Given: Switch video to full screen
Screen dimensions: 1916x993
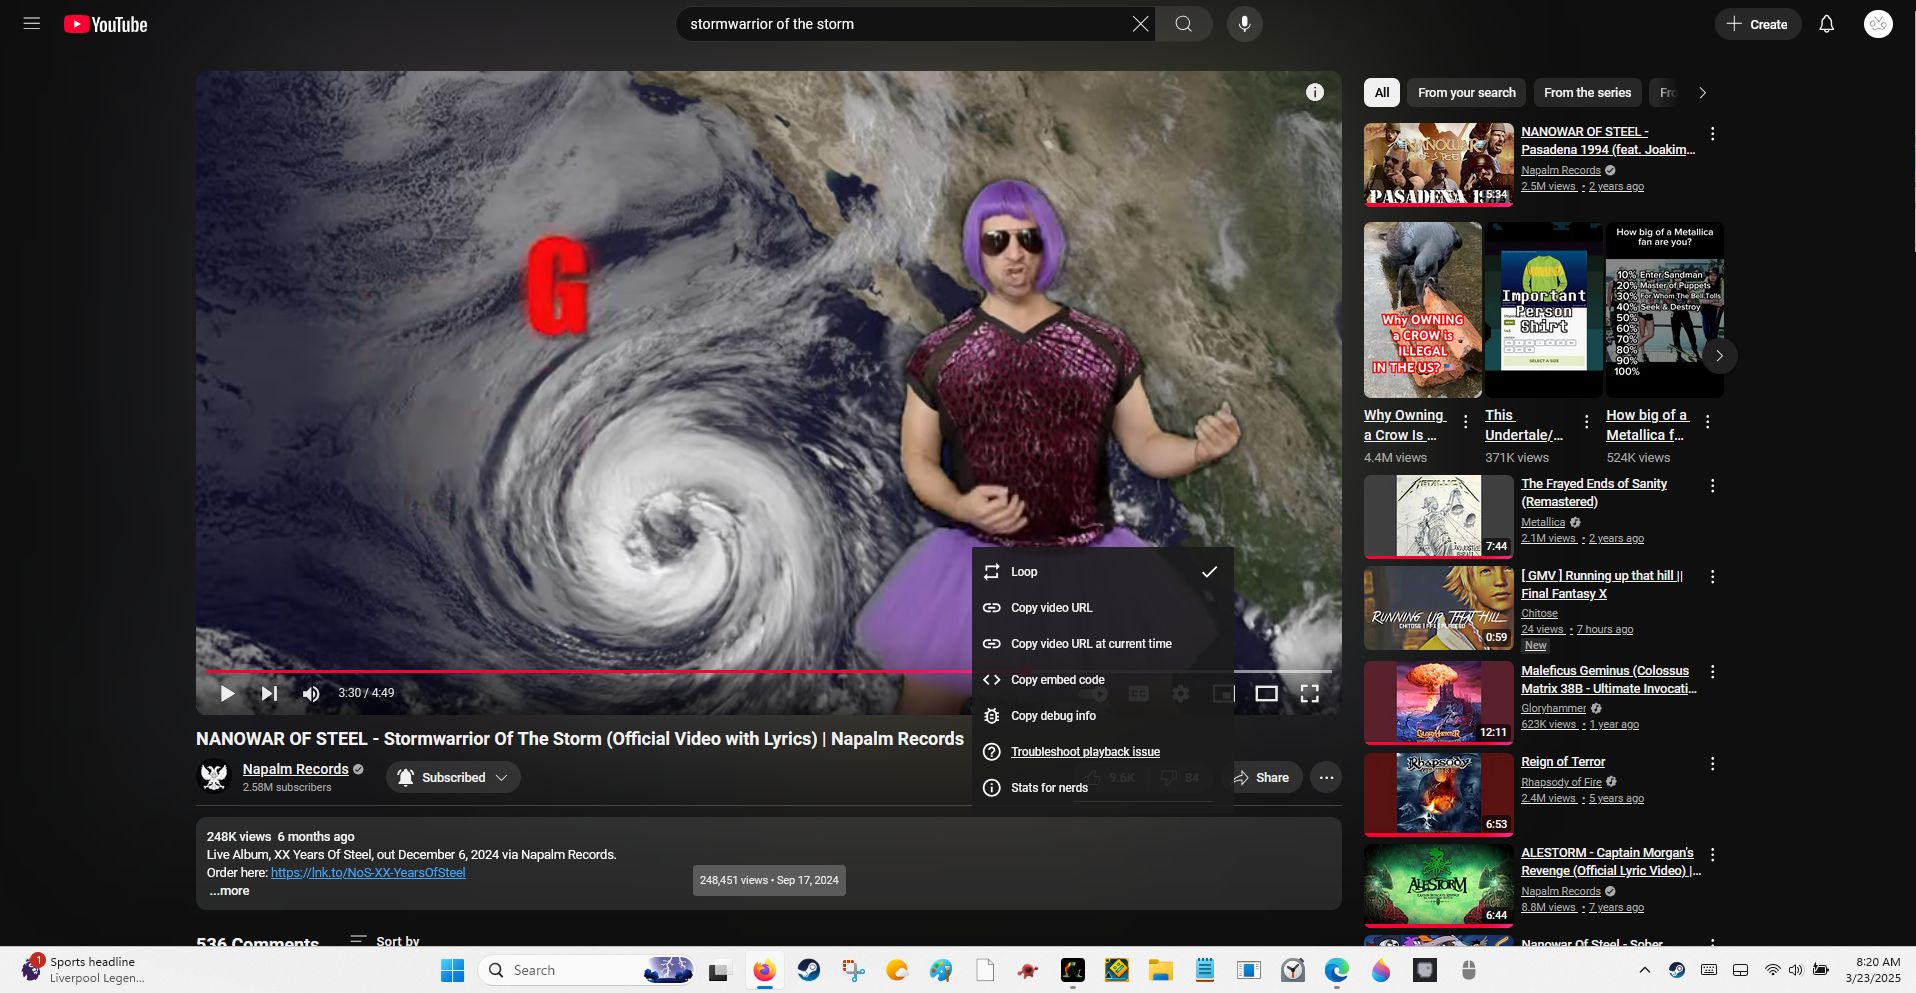Looking at the screenshot, I should [1309, 693].
